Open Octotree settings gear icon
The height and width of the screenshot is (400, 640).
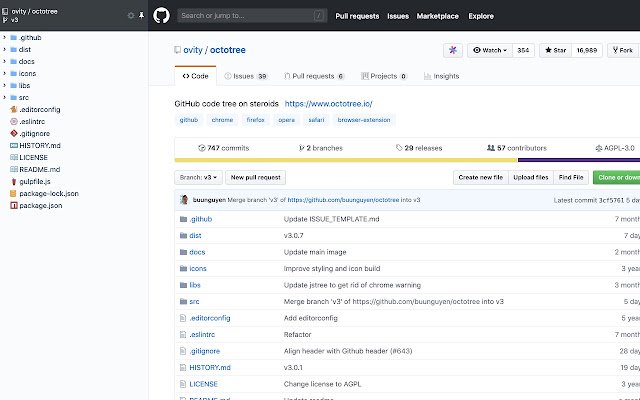click(x=131, y=16)
